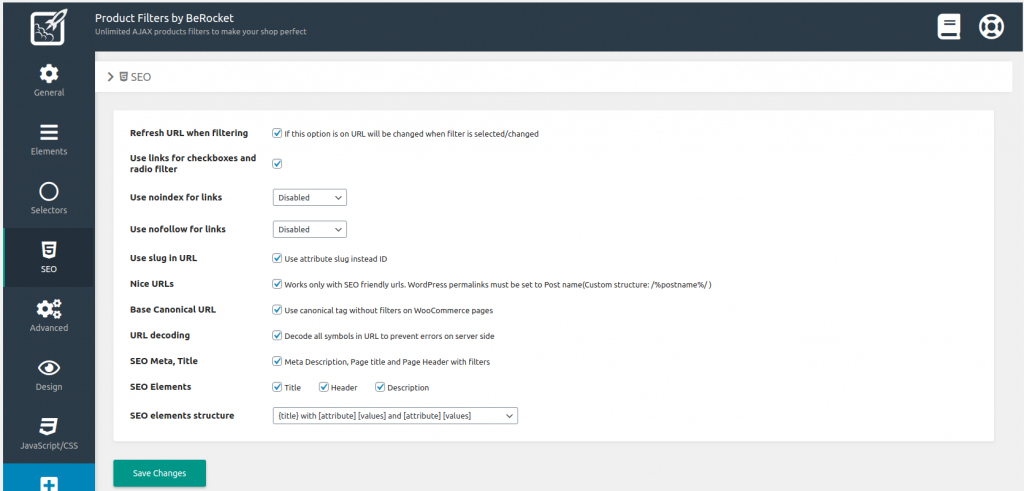Open the documentation book icon

[x=949, y=27]
